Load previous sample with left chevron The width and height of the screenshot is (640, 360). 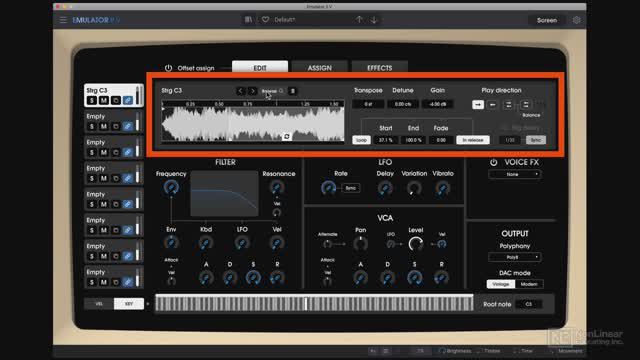[240, 91]
